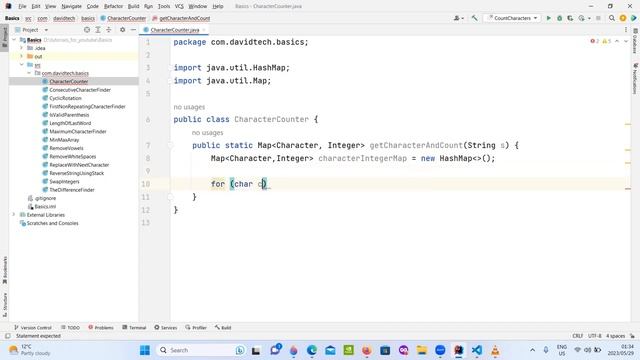Open editor tabs more options menu
The image size is (640, 360).
tap(626, 30)
